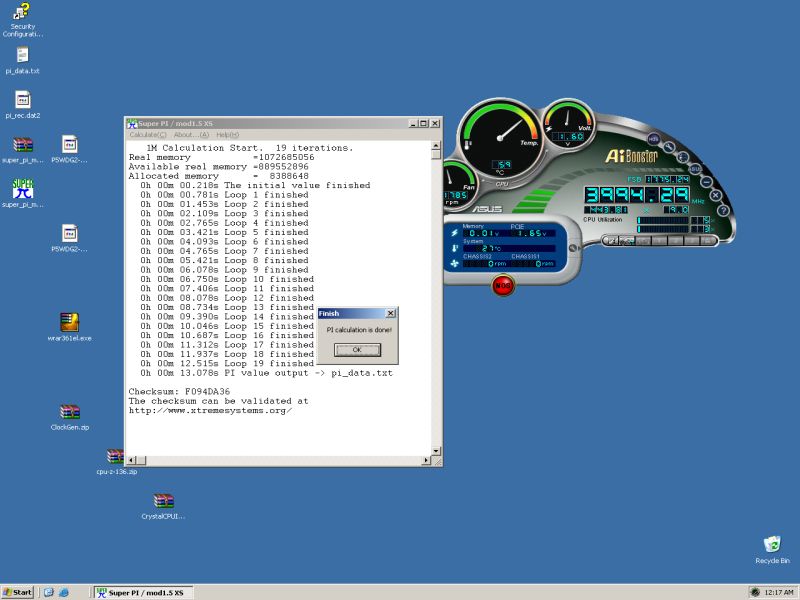
Task: Click the 'Checksum: F094DA36' line
Action: (x=179, y=392)
